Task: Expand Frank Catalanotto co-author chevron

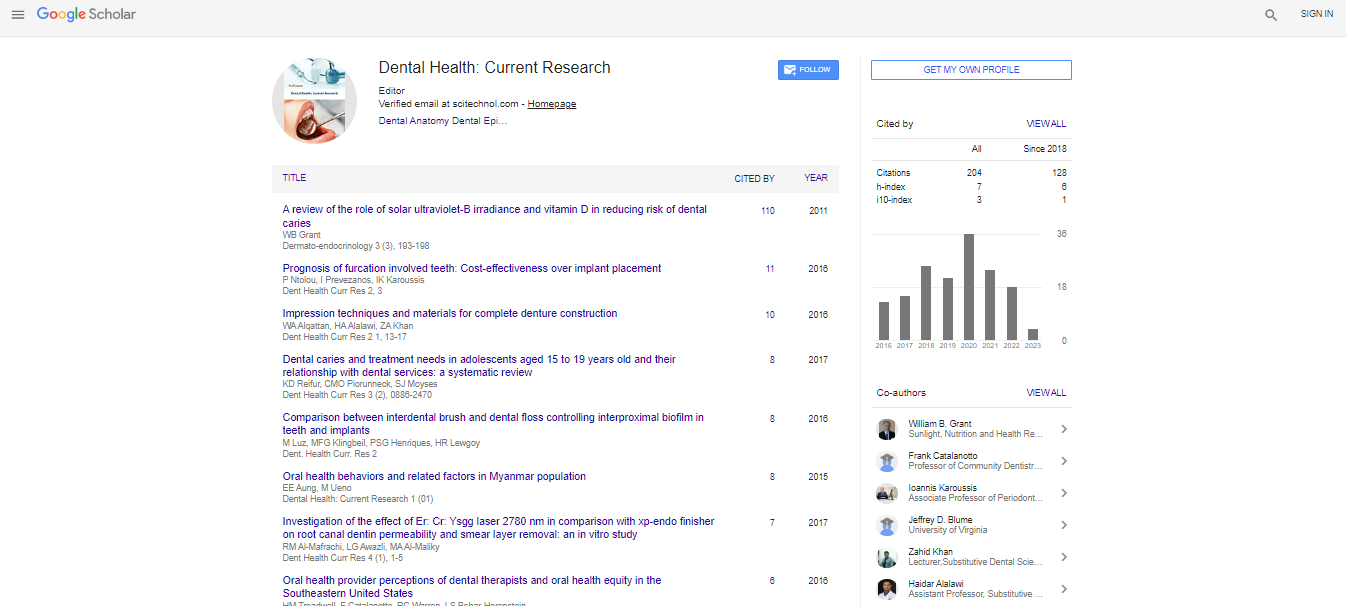Action: pos(1063,461)
